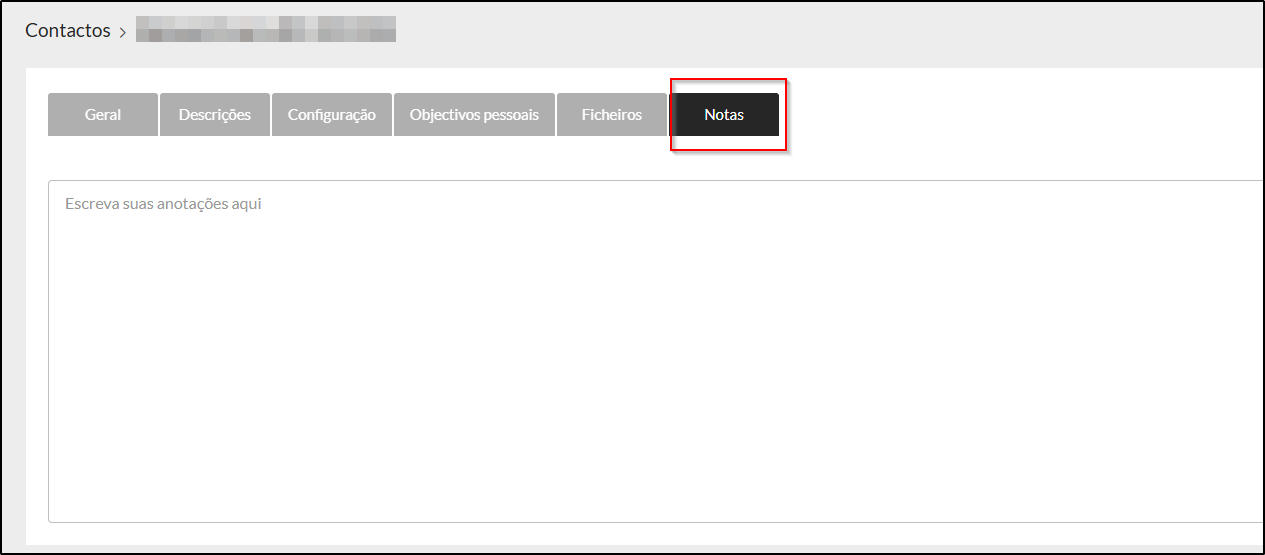Click the 'Escreva suas anotações aqui' placeholder
This screenshot has width=1265, height=555.
pyautogui.click(x=163, y=204)
